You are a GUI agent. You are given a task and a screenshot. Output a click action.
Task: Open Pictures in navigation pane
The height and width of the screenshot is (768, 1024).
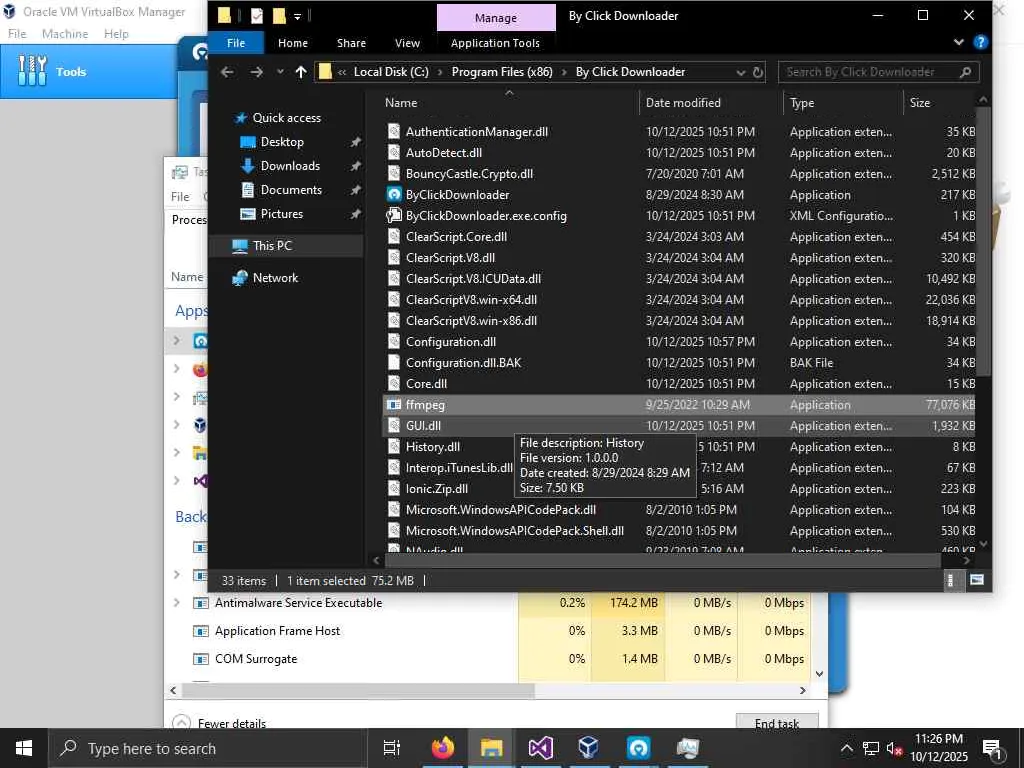click(281, 214)
